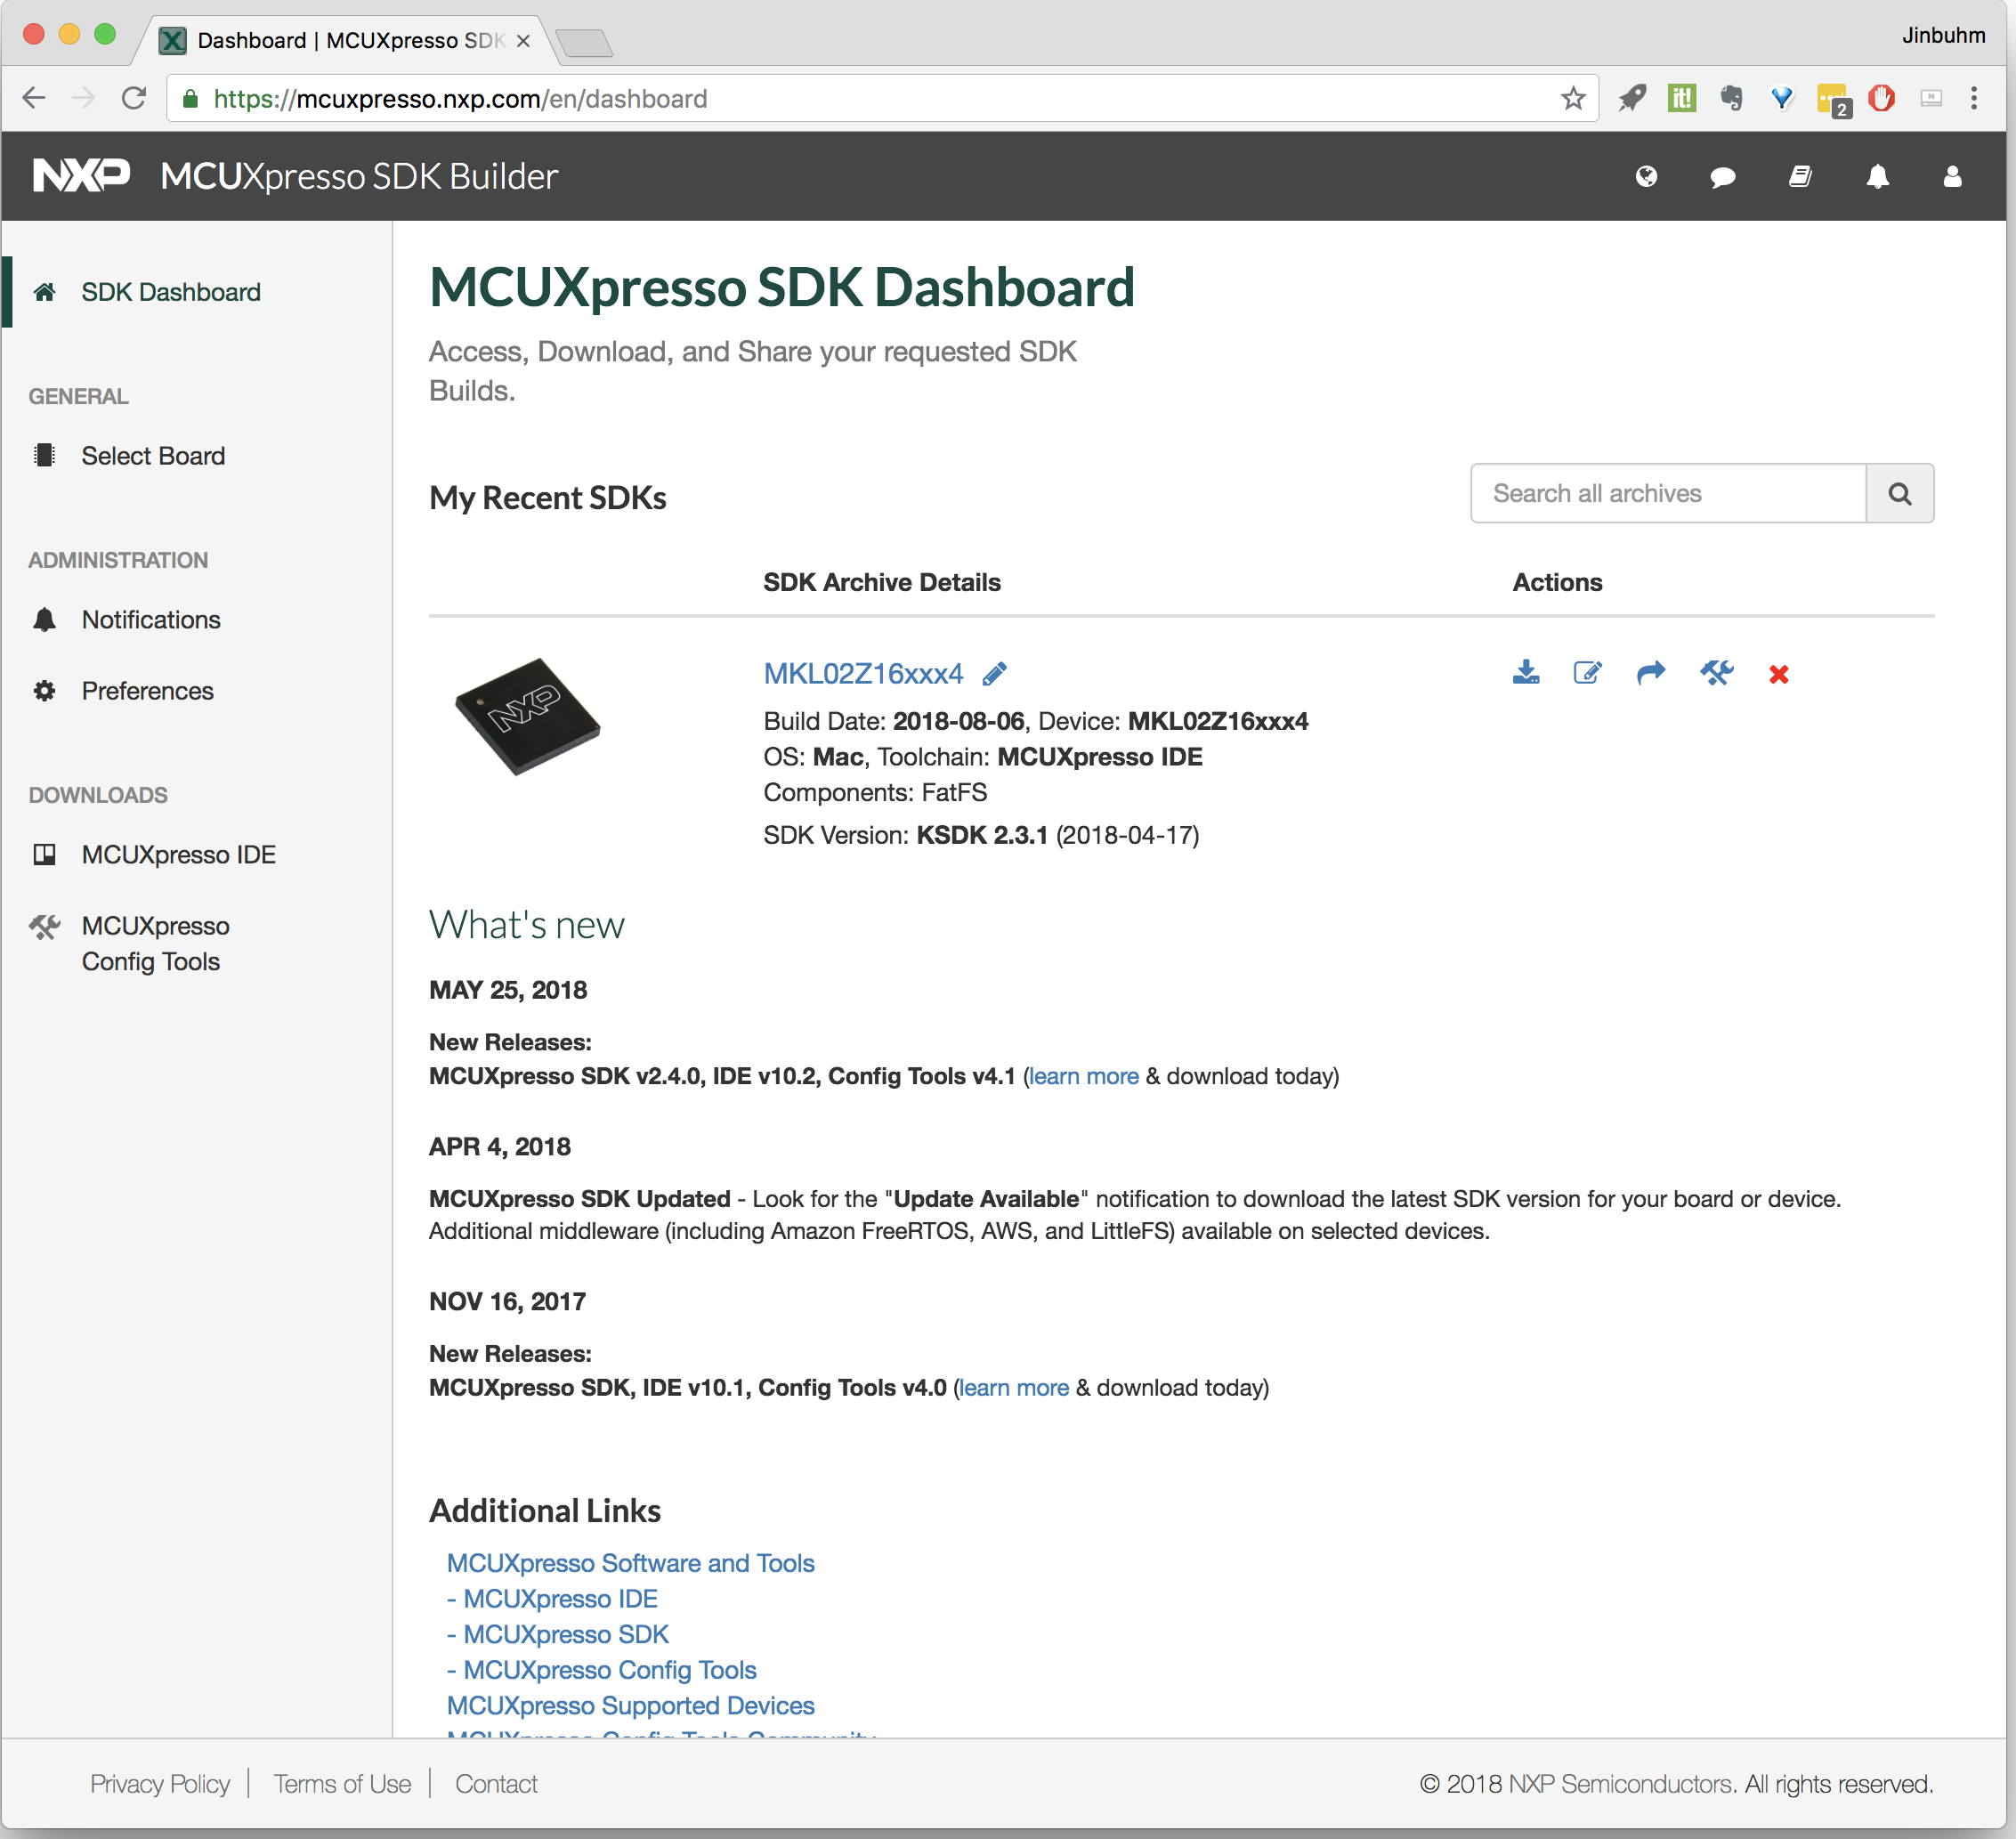The height and width of the screenshot is (1839, 2016).
Task: Open a new browser tab
Action: click(x=584, y=43)
